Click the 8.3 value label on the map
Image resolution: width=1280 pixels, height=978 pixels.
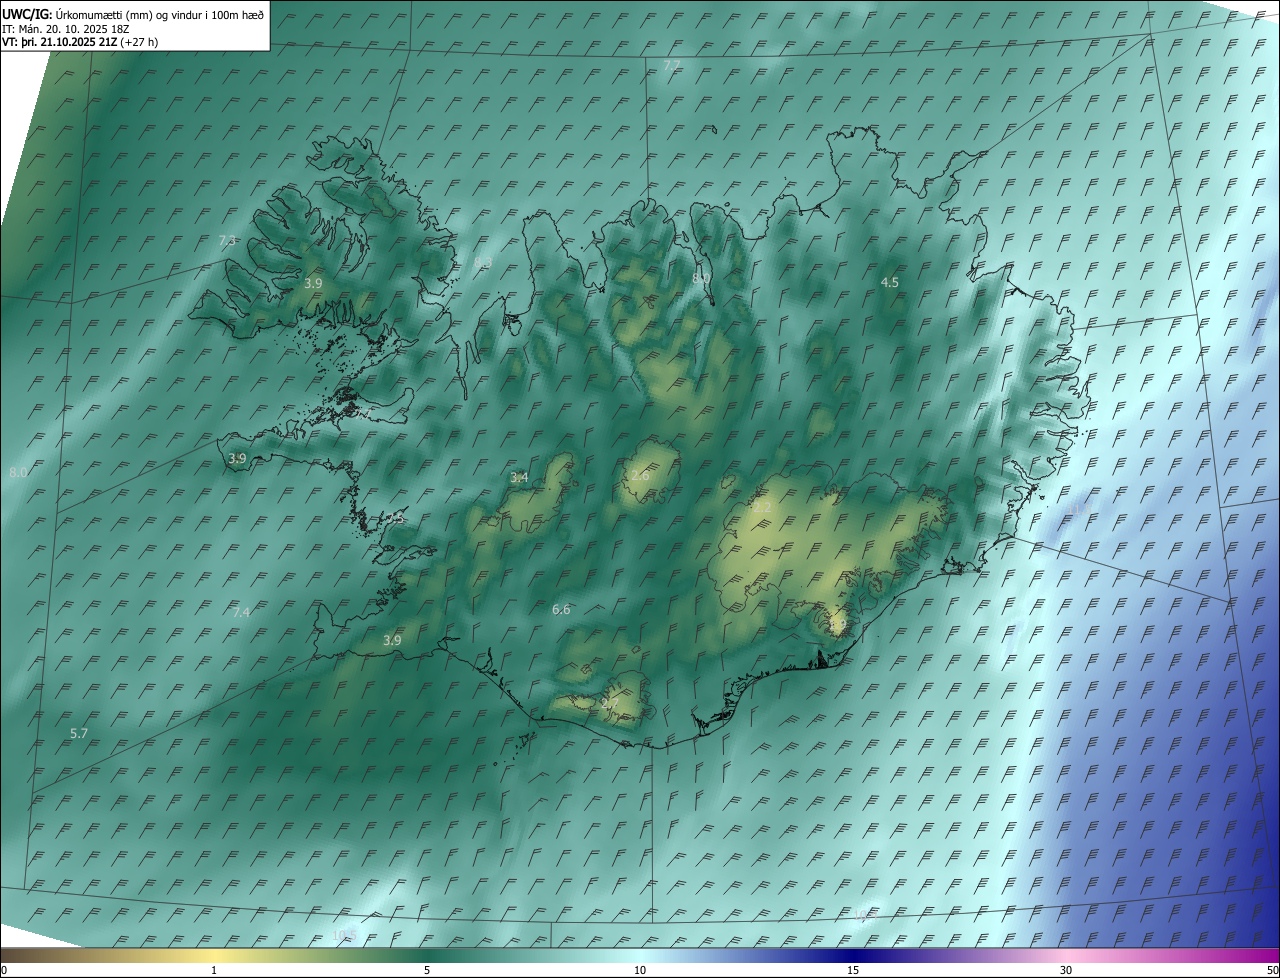click(482, 262)
